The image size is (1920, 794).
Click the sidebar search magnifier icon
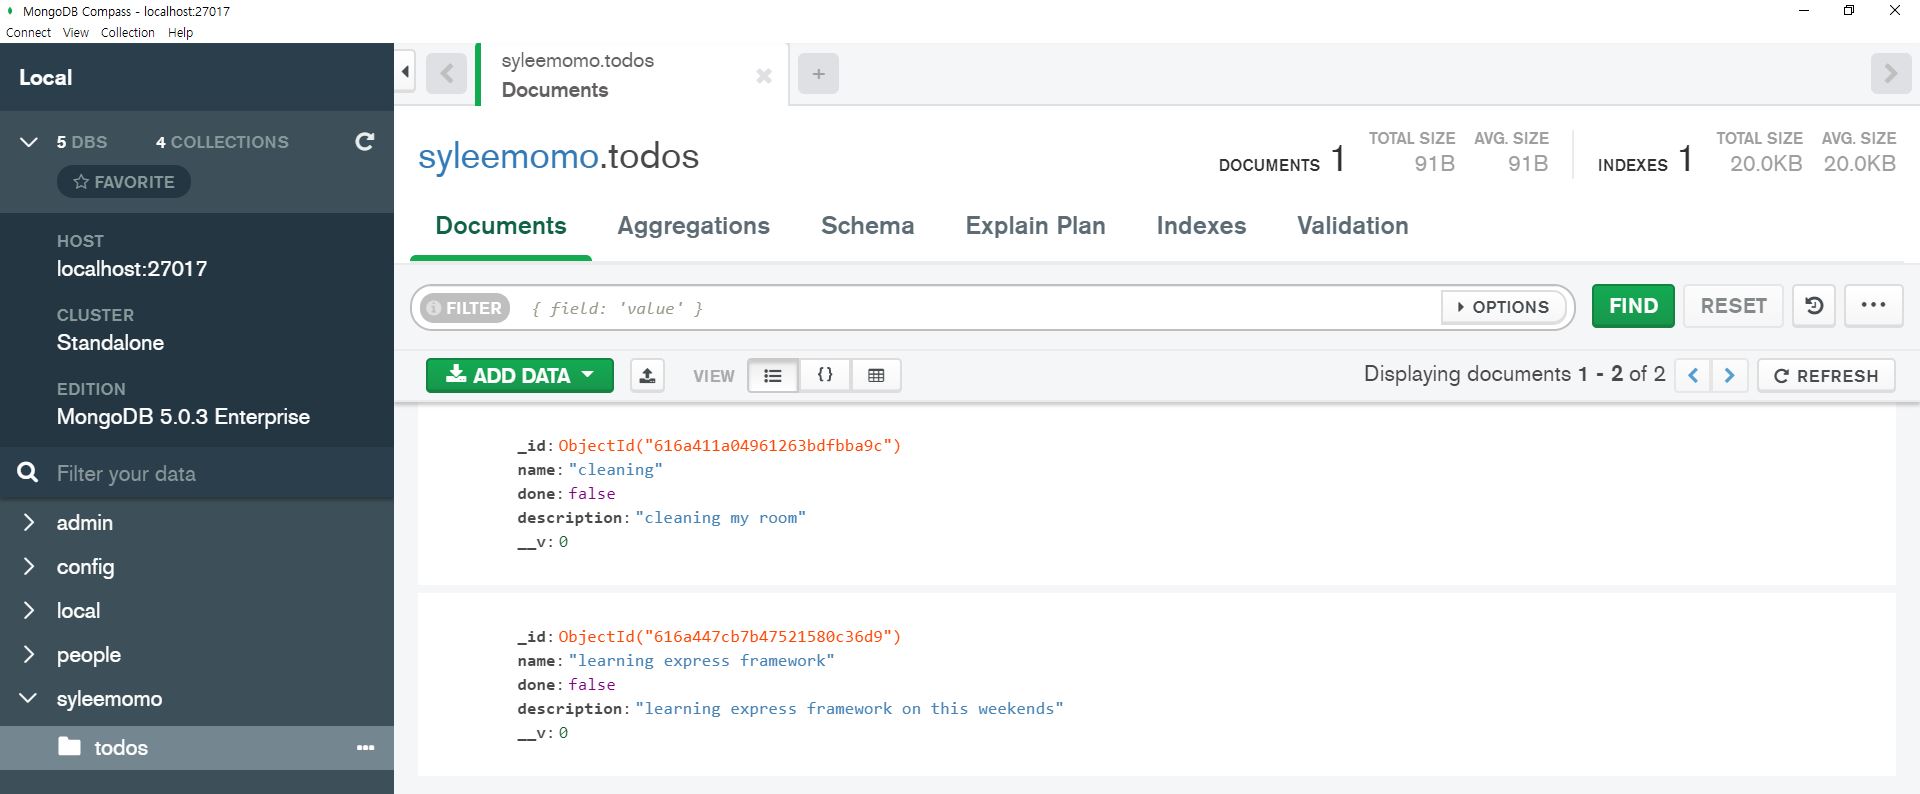[x=28, y=472]
